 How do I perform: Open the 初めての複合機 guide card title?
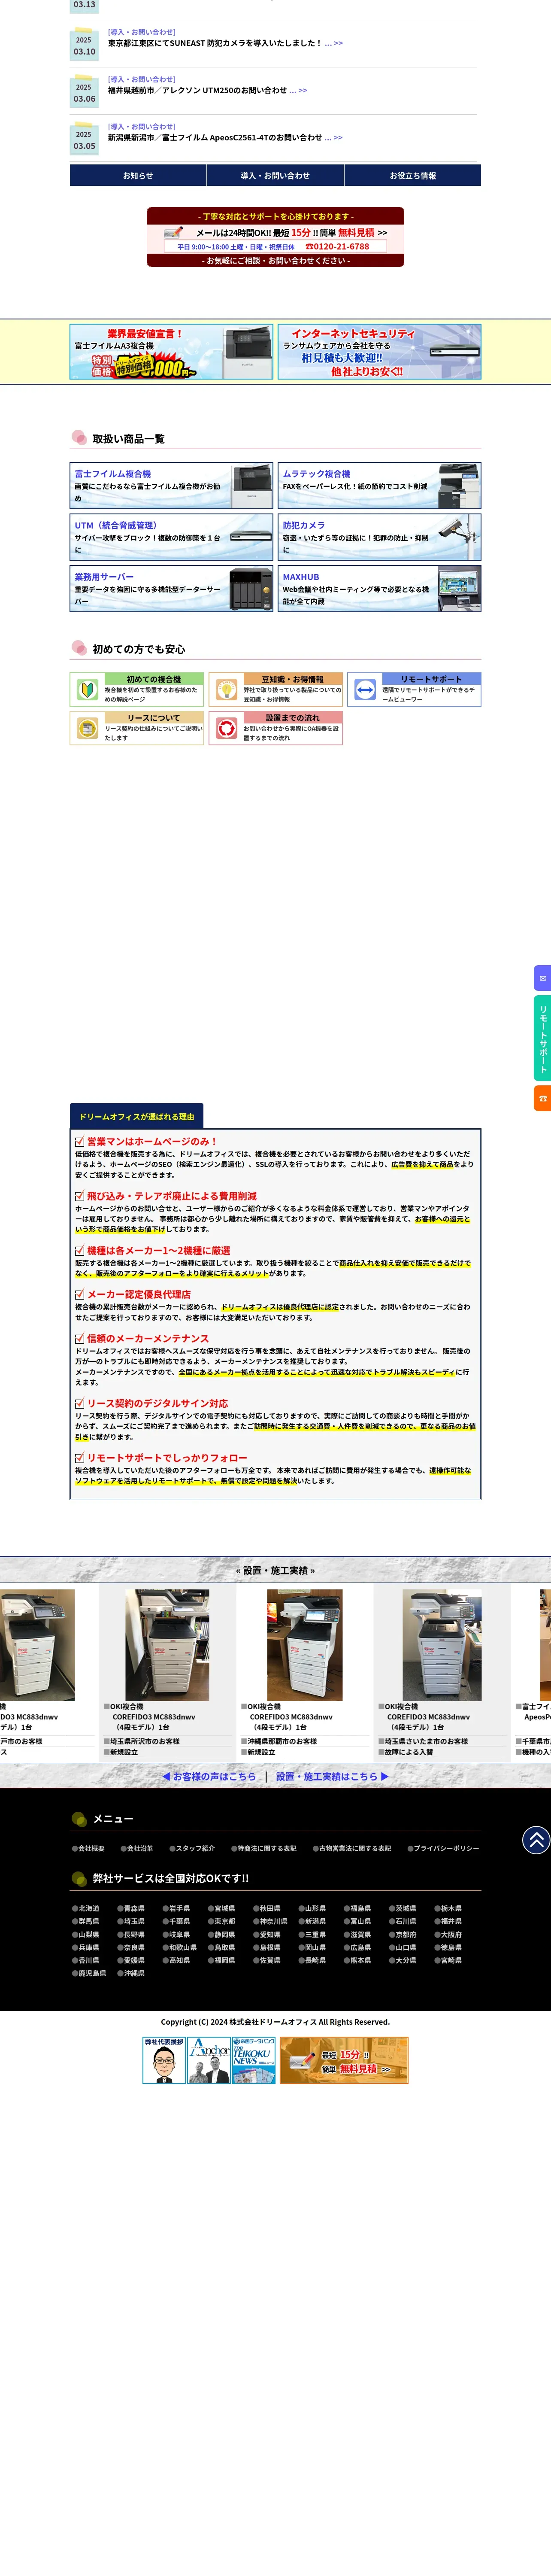tap(153, 679)
